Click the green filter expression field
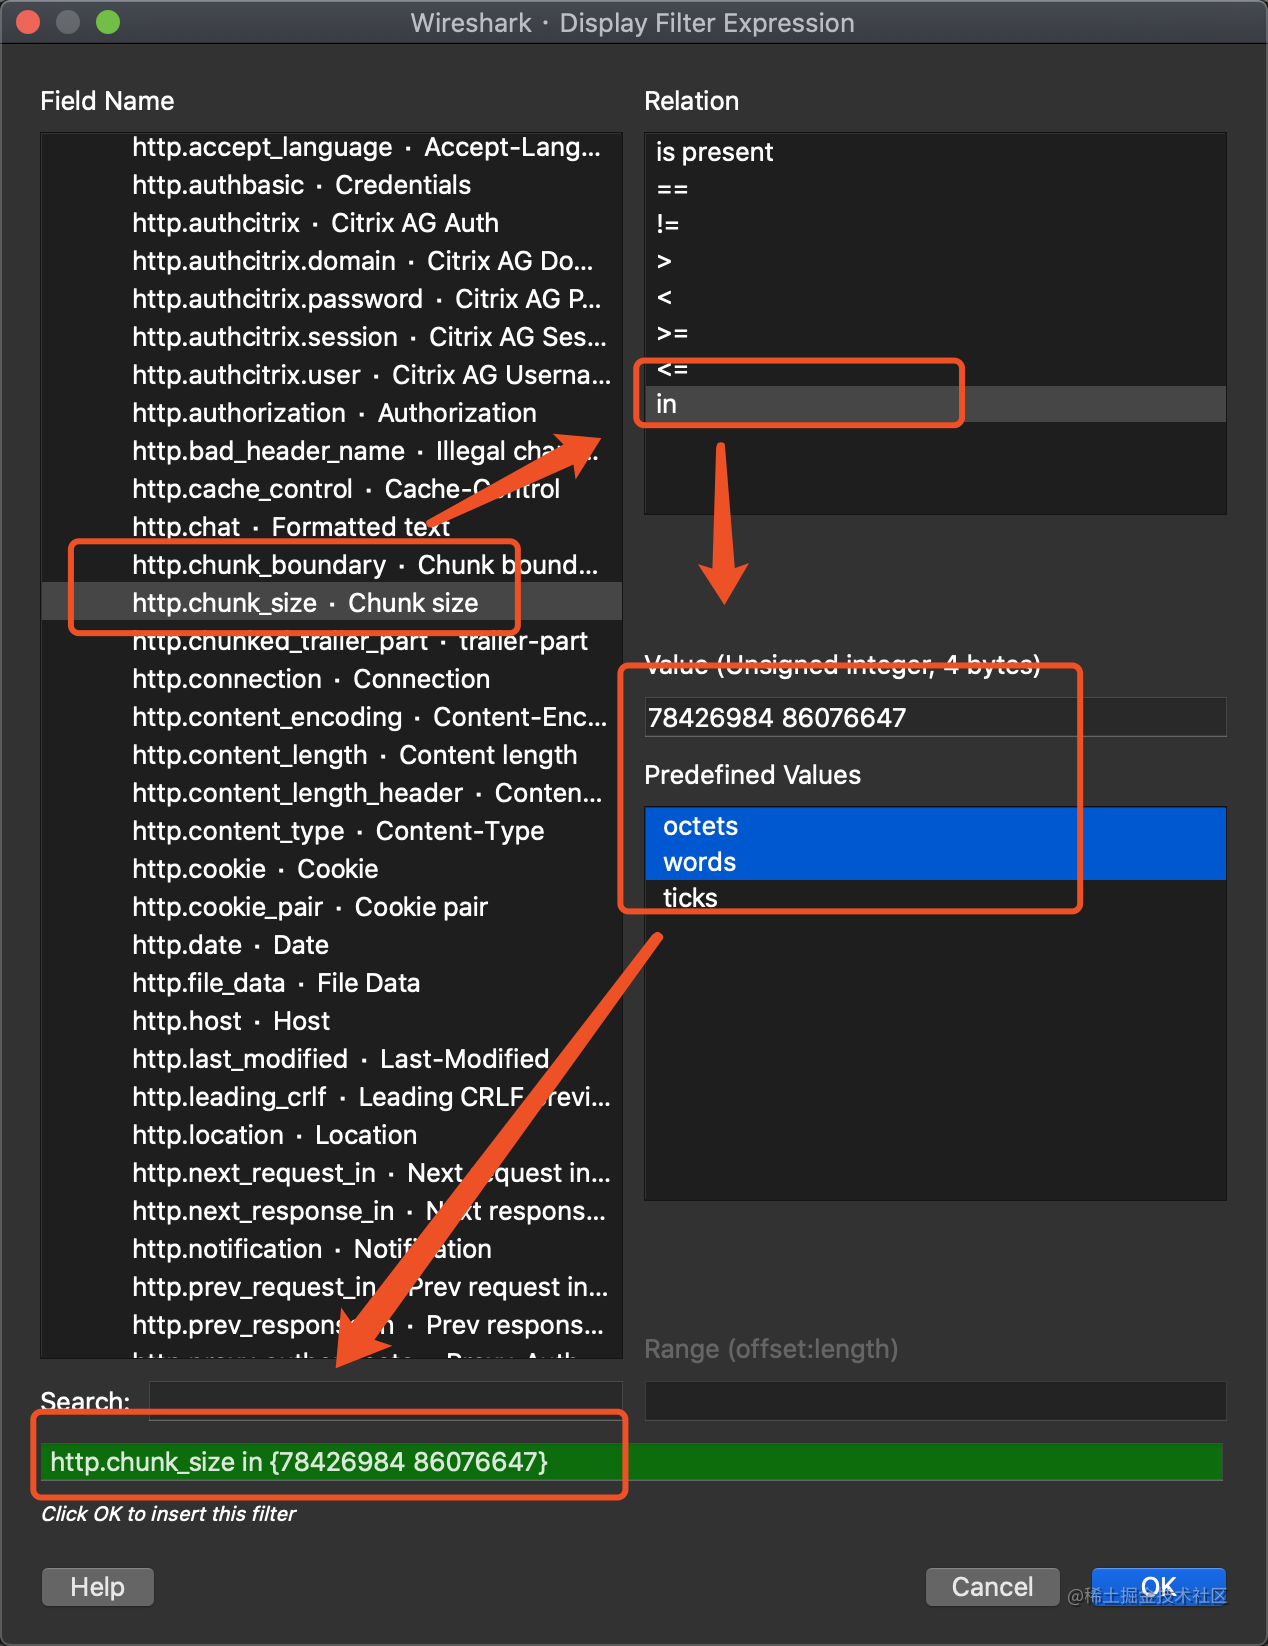 coord(632,1462)
